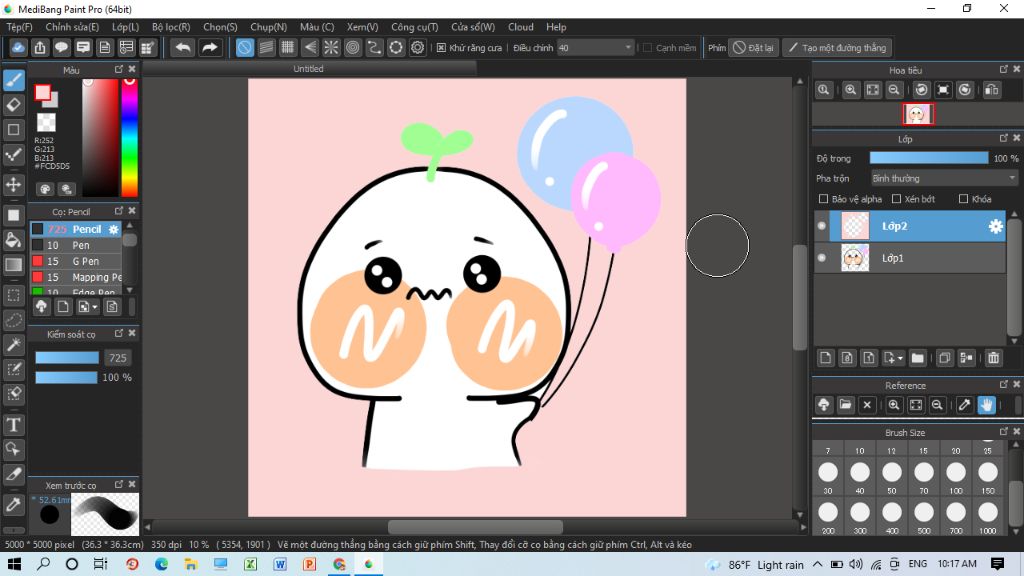The height and width of the screenshot is (576, 1024).
Task: Open Word from the taskbar
Action: point(280,564)
